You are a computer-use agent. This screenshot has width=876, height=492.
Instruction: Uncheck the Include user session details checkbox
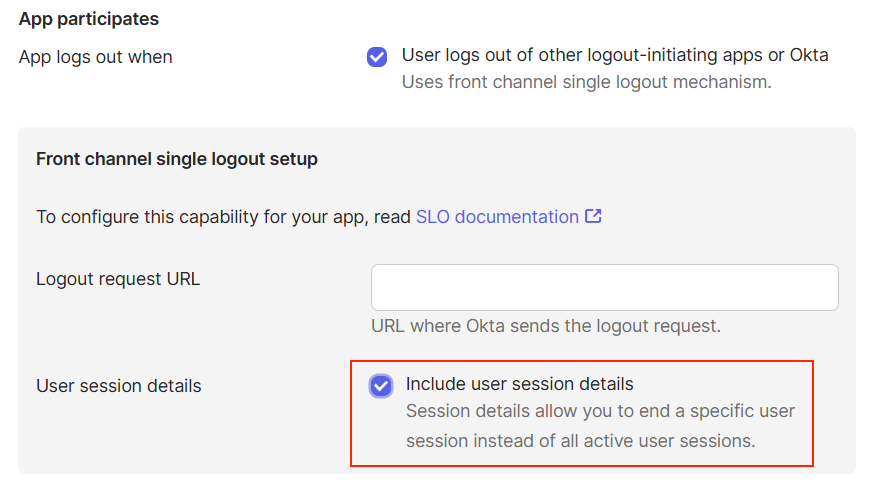[380, 386]
